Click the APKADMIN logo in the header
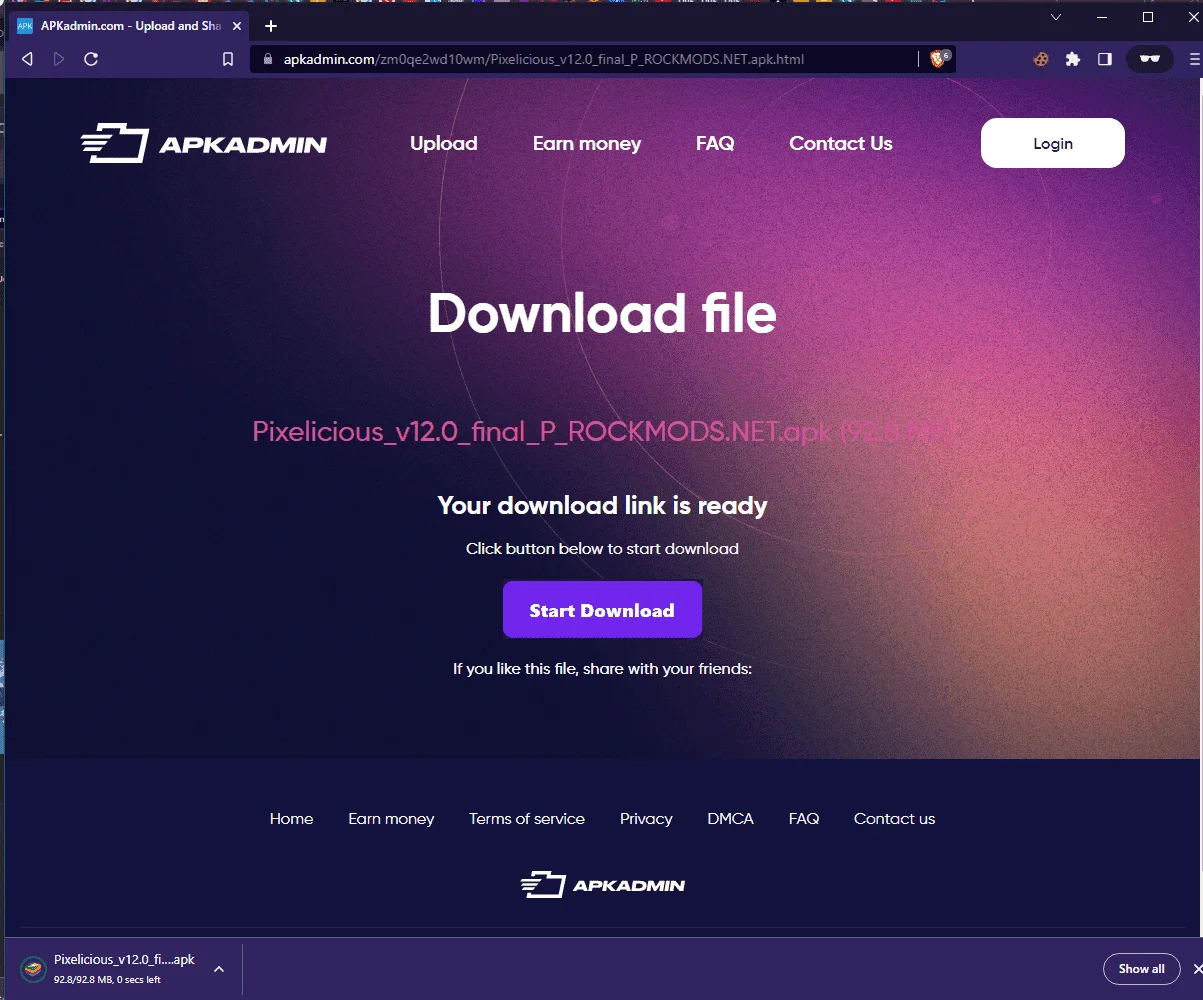 [x=204, y=144]
